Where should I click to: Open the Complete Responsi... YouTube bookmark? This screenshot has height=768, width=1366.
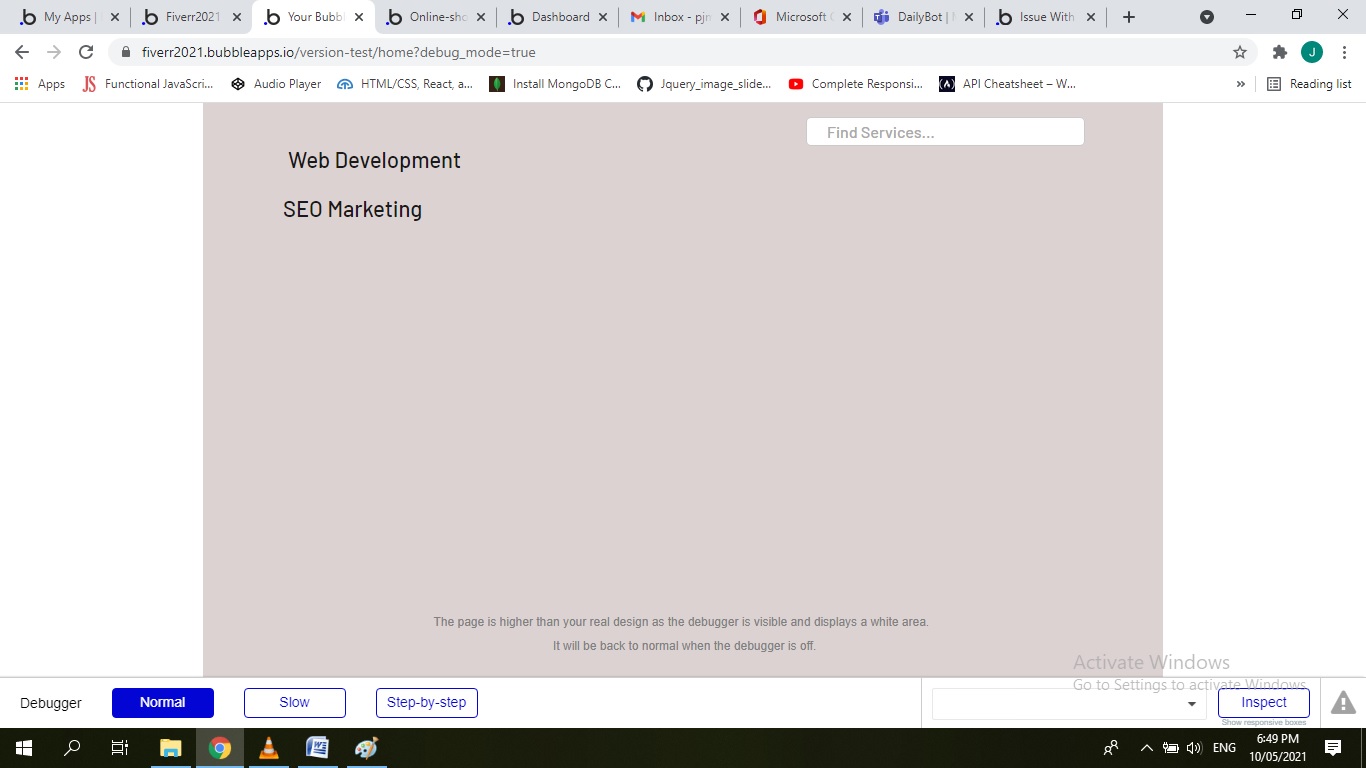856,84
